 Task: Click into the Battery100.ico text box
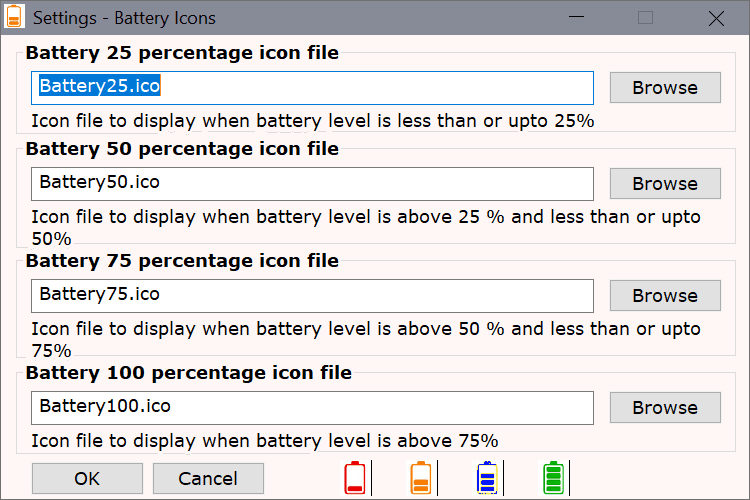click(x=312, y=408)
